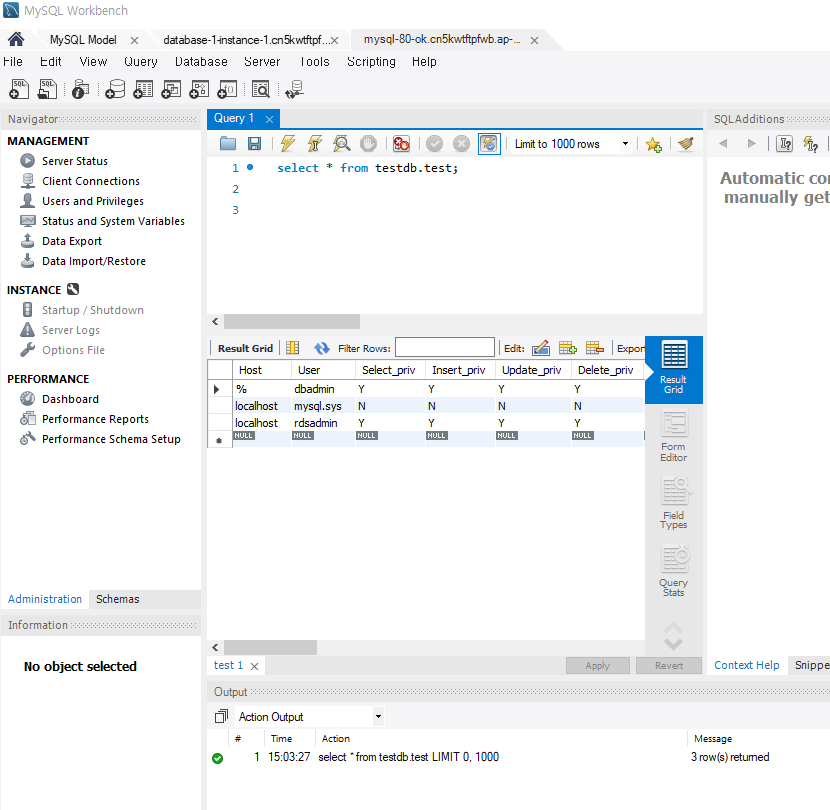Save the script to file

(255, 143)
